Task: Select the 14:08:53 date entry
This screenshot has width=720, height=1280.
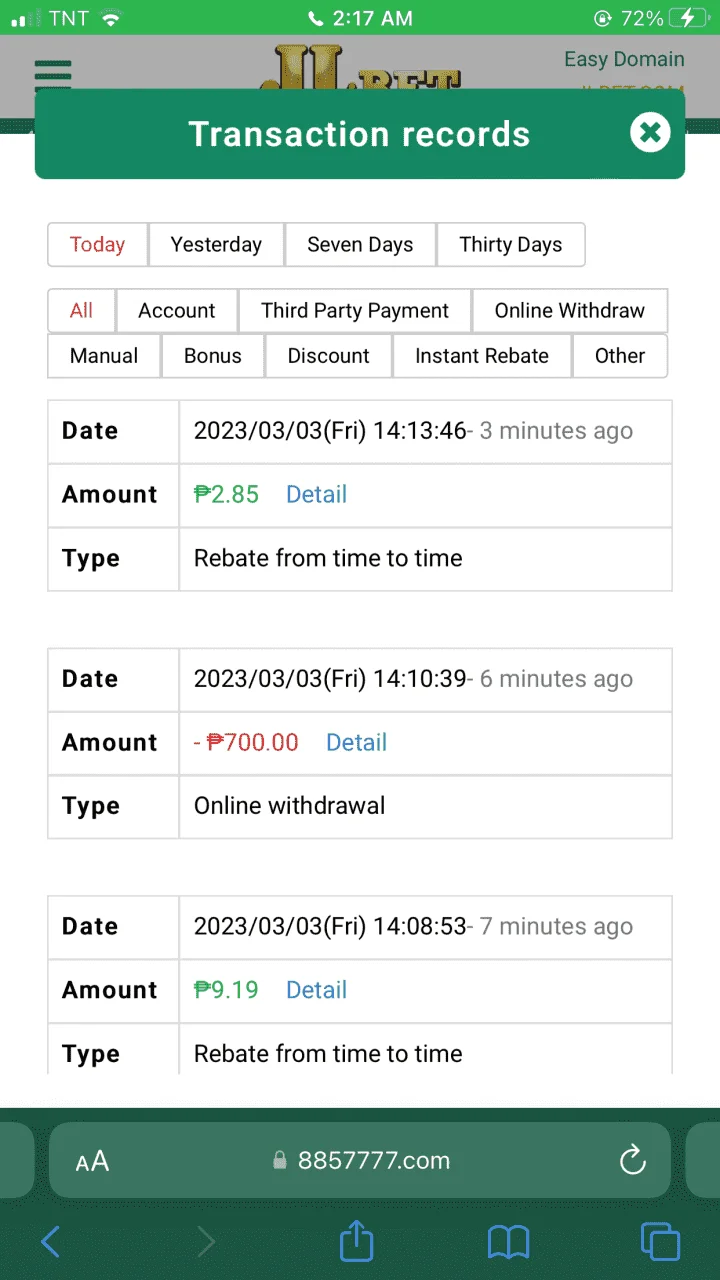Action: 330,927
